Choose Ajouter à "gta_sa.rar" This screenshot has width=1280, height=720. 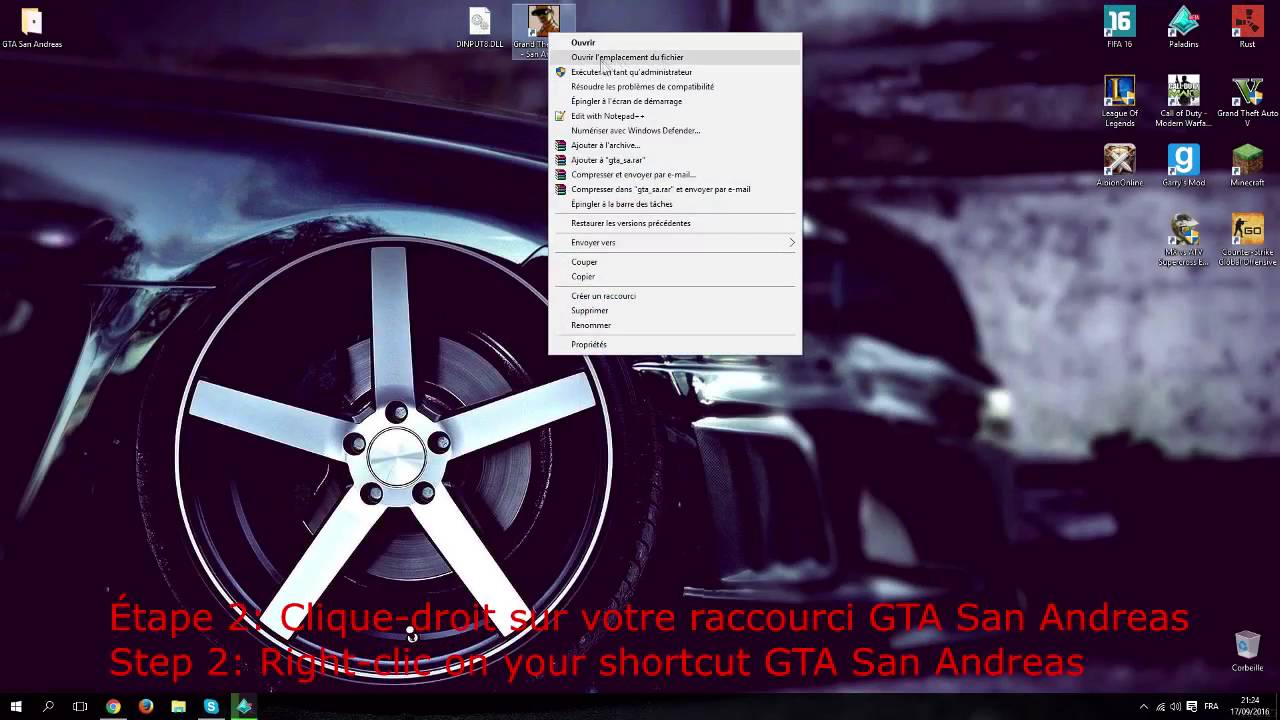(x=675, y=160)
